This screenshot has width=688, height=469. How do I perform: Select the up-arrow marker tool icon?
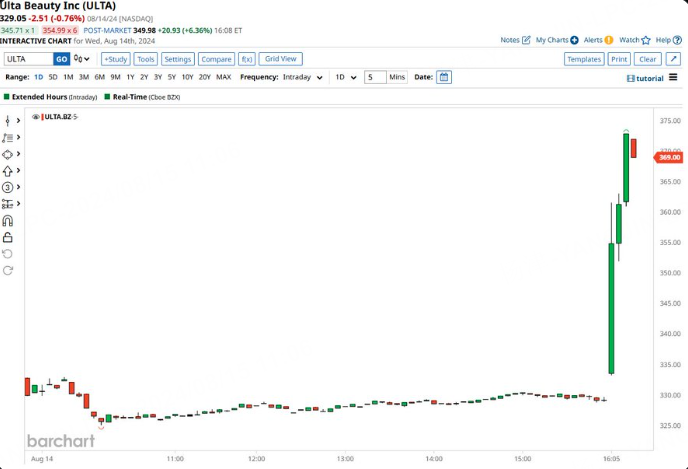7,171
